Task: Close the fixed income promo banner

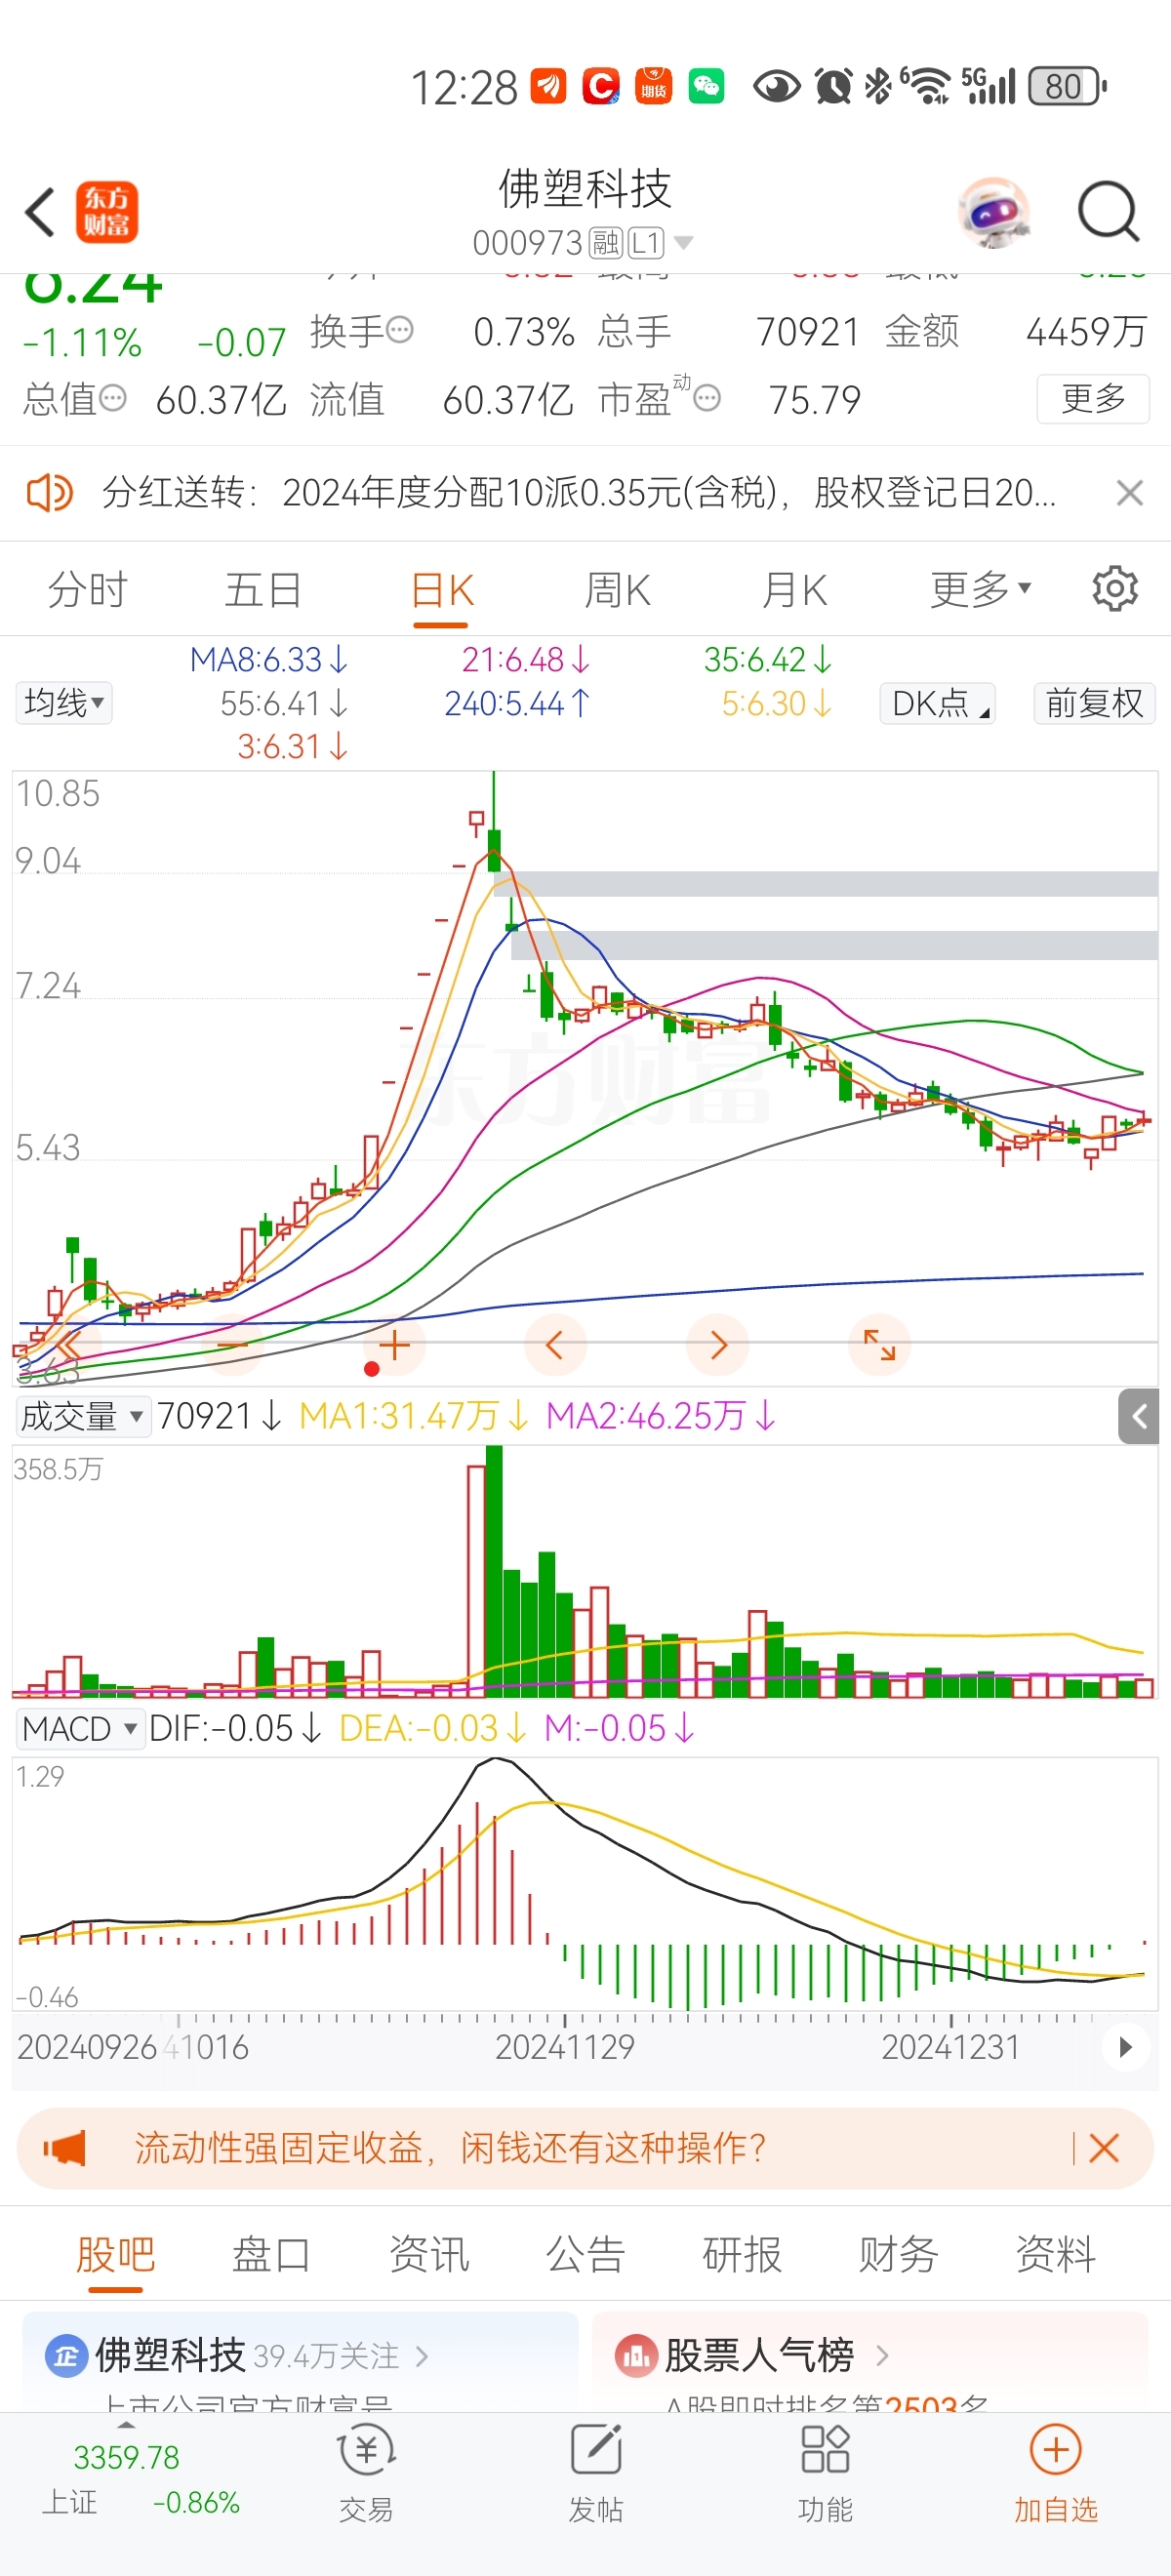Action: tap(1104, 2148)
